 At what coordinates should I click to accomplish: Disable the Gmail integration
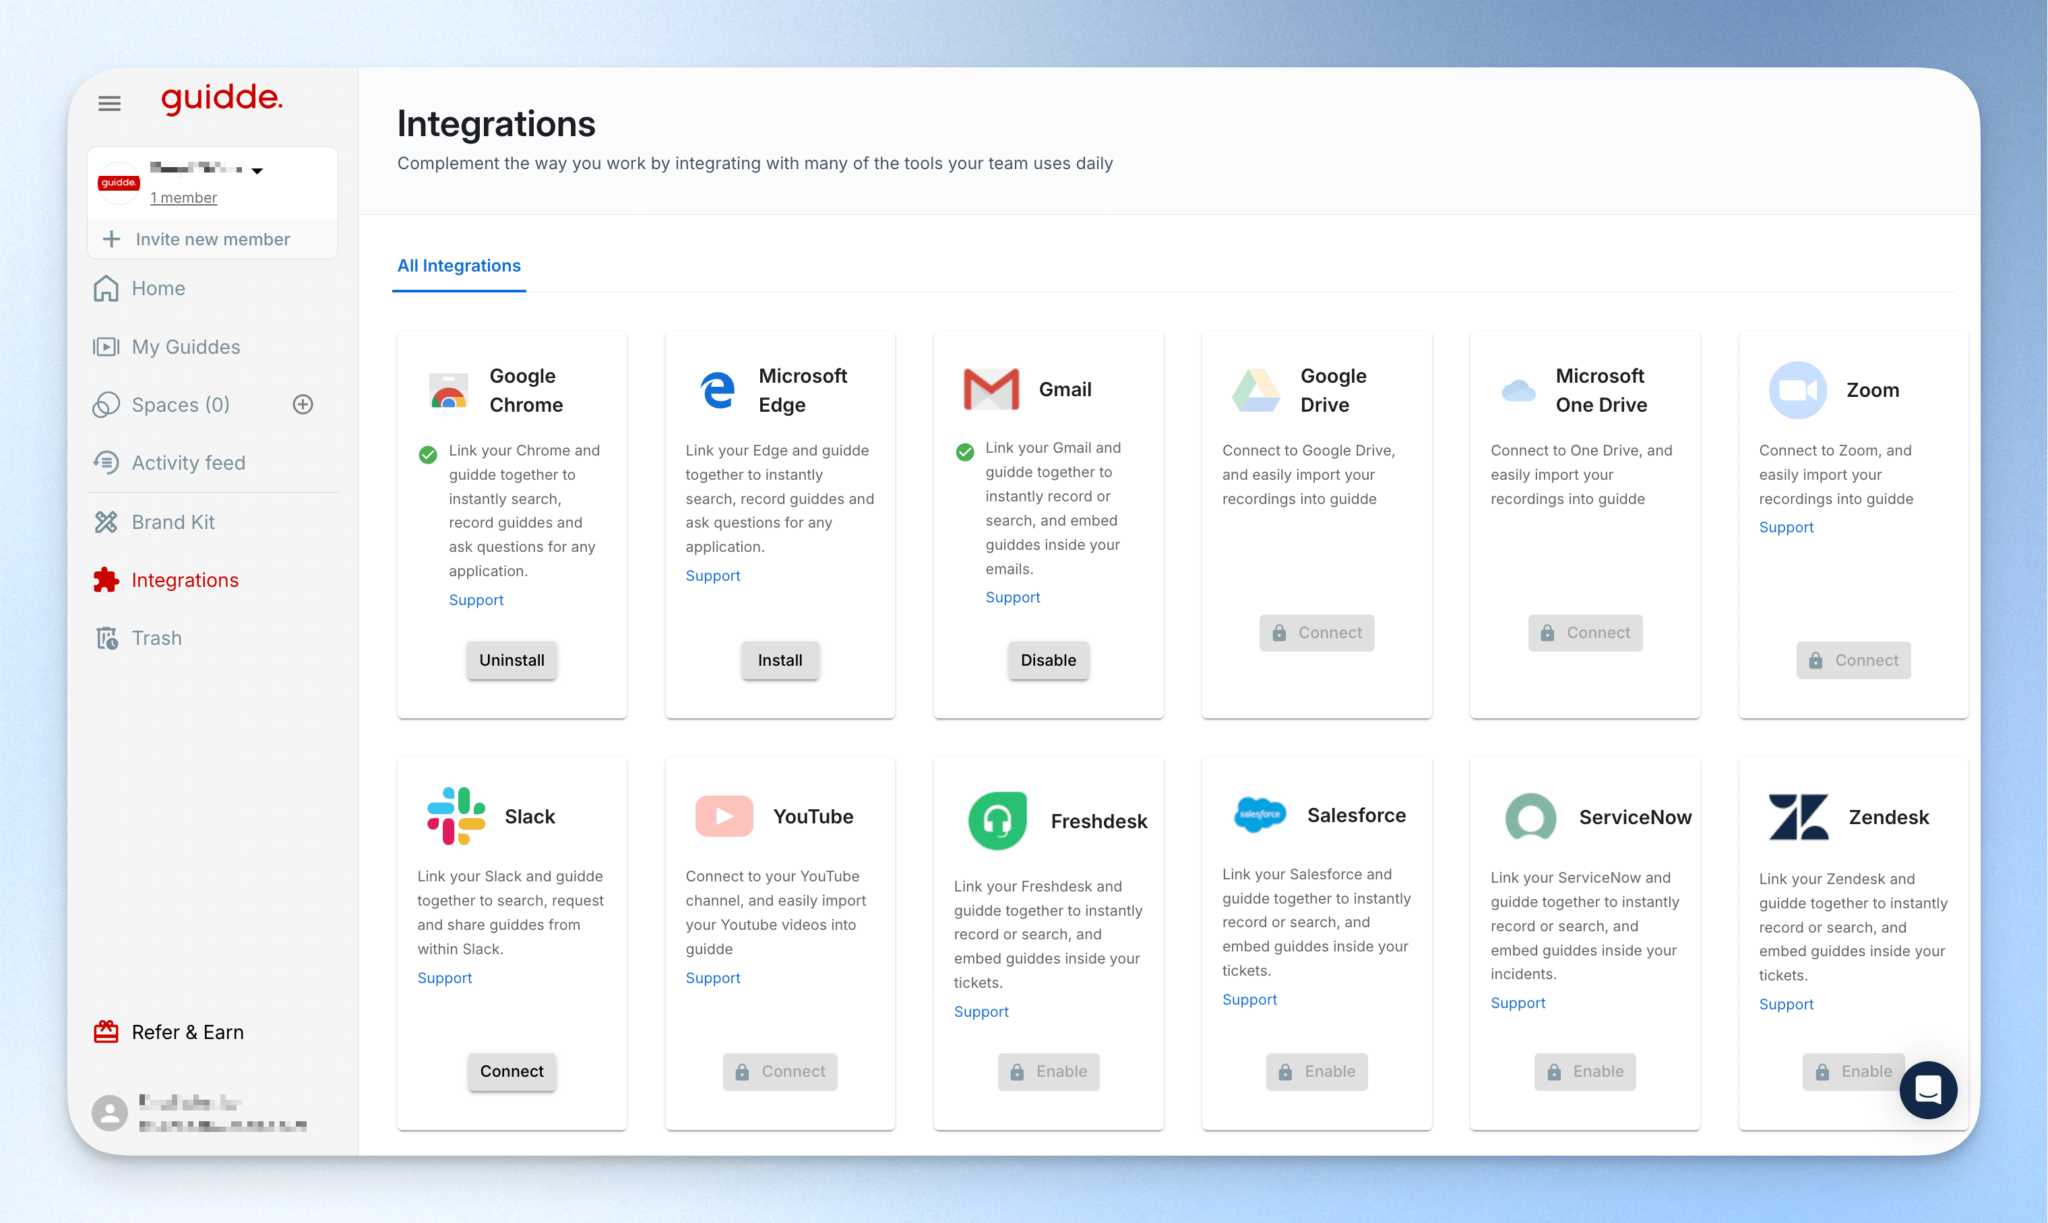tap(1048, 660)
